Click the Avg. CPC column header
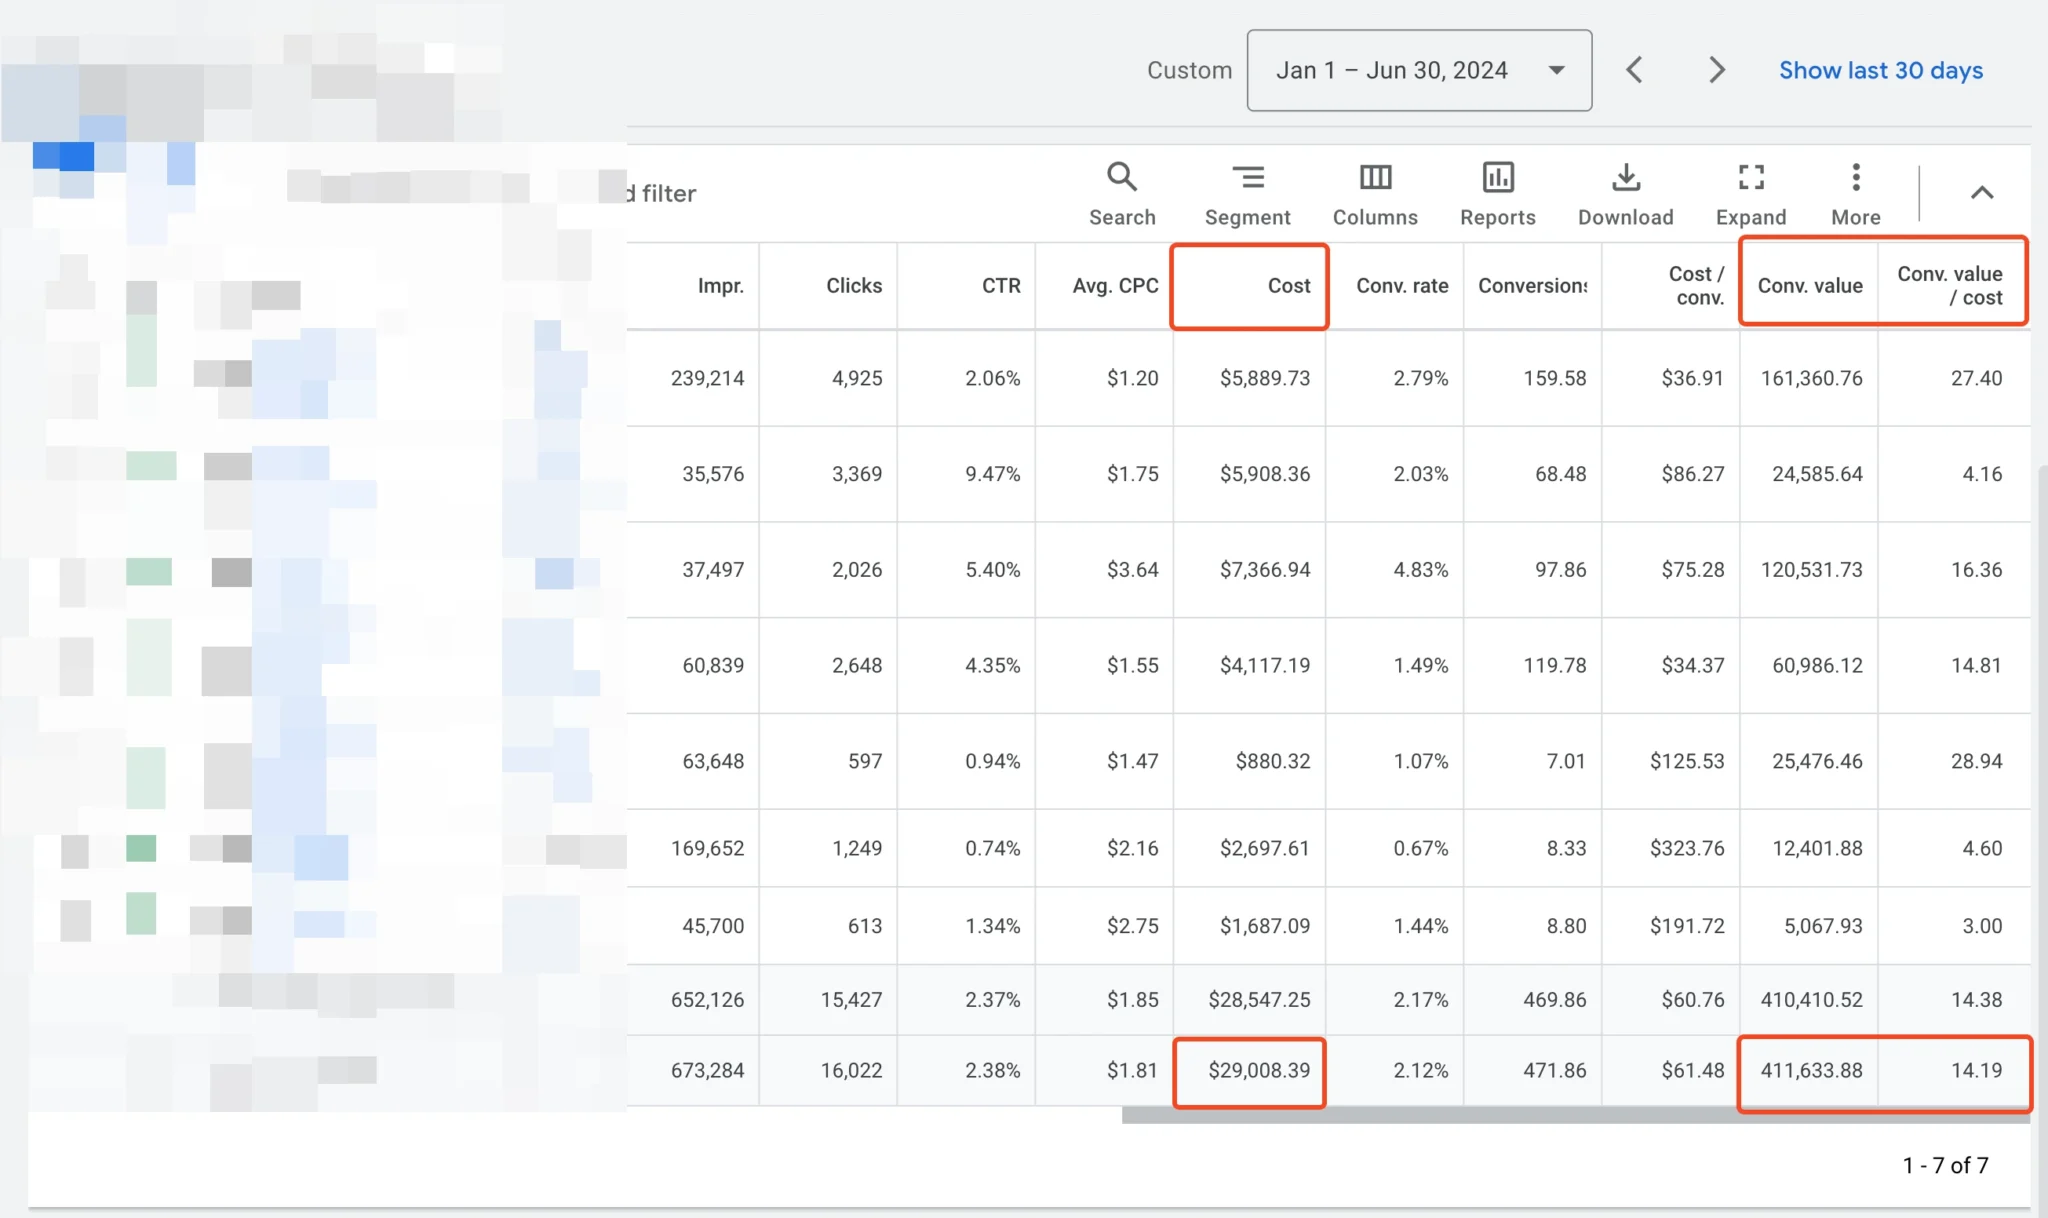The height and width of the screenshot is (1218, 2048). tap(1114, 286)
